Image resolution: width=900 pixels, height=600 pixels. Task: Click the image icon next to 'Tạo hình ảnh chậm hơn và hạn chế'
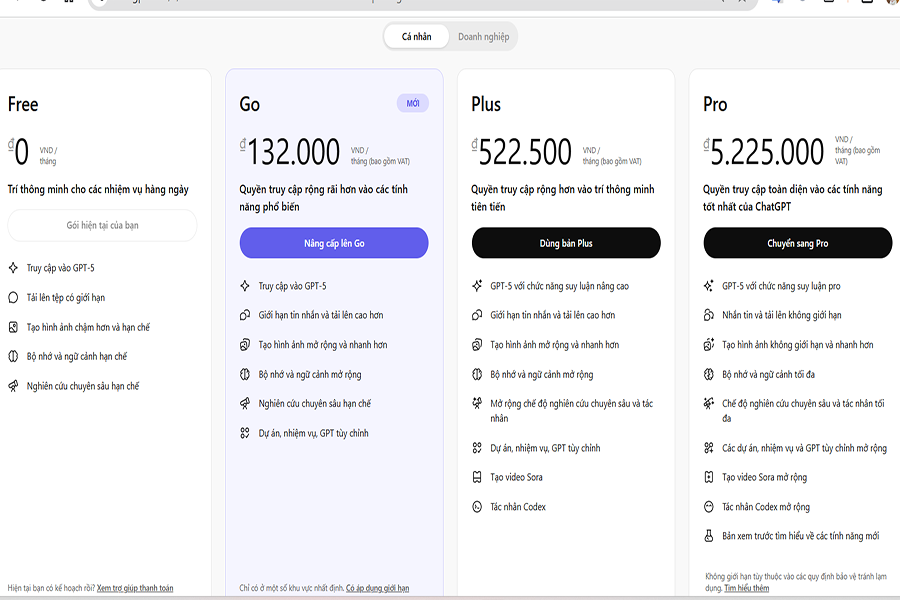coord(13,327)
